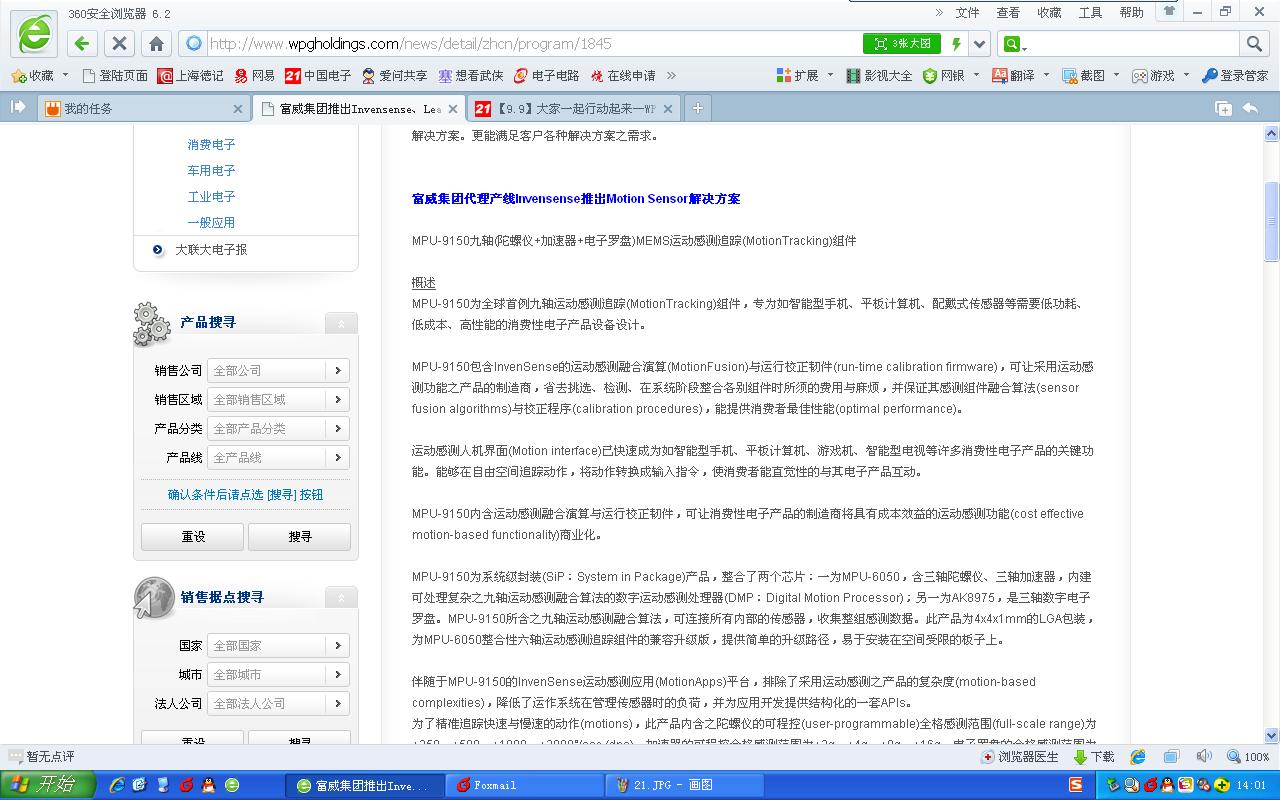Open the 中国电子 bookmark

click(318, 75)
